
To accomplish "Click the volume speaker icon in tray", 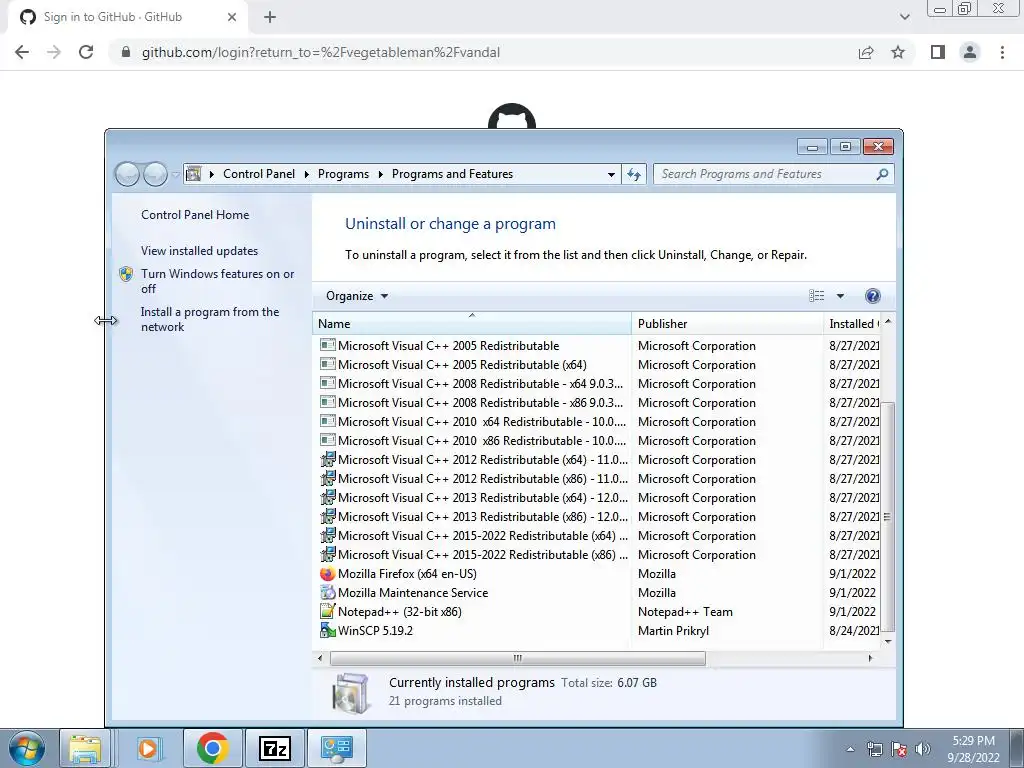I will (x=923, y=749).
